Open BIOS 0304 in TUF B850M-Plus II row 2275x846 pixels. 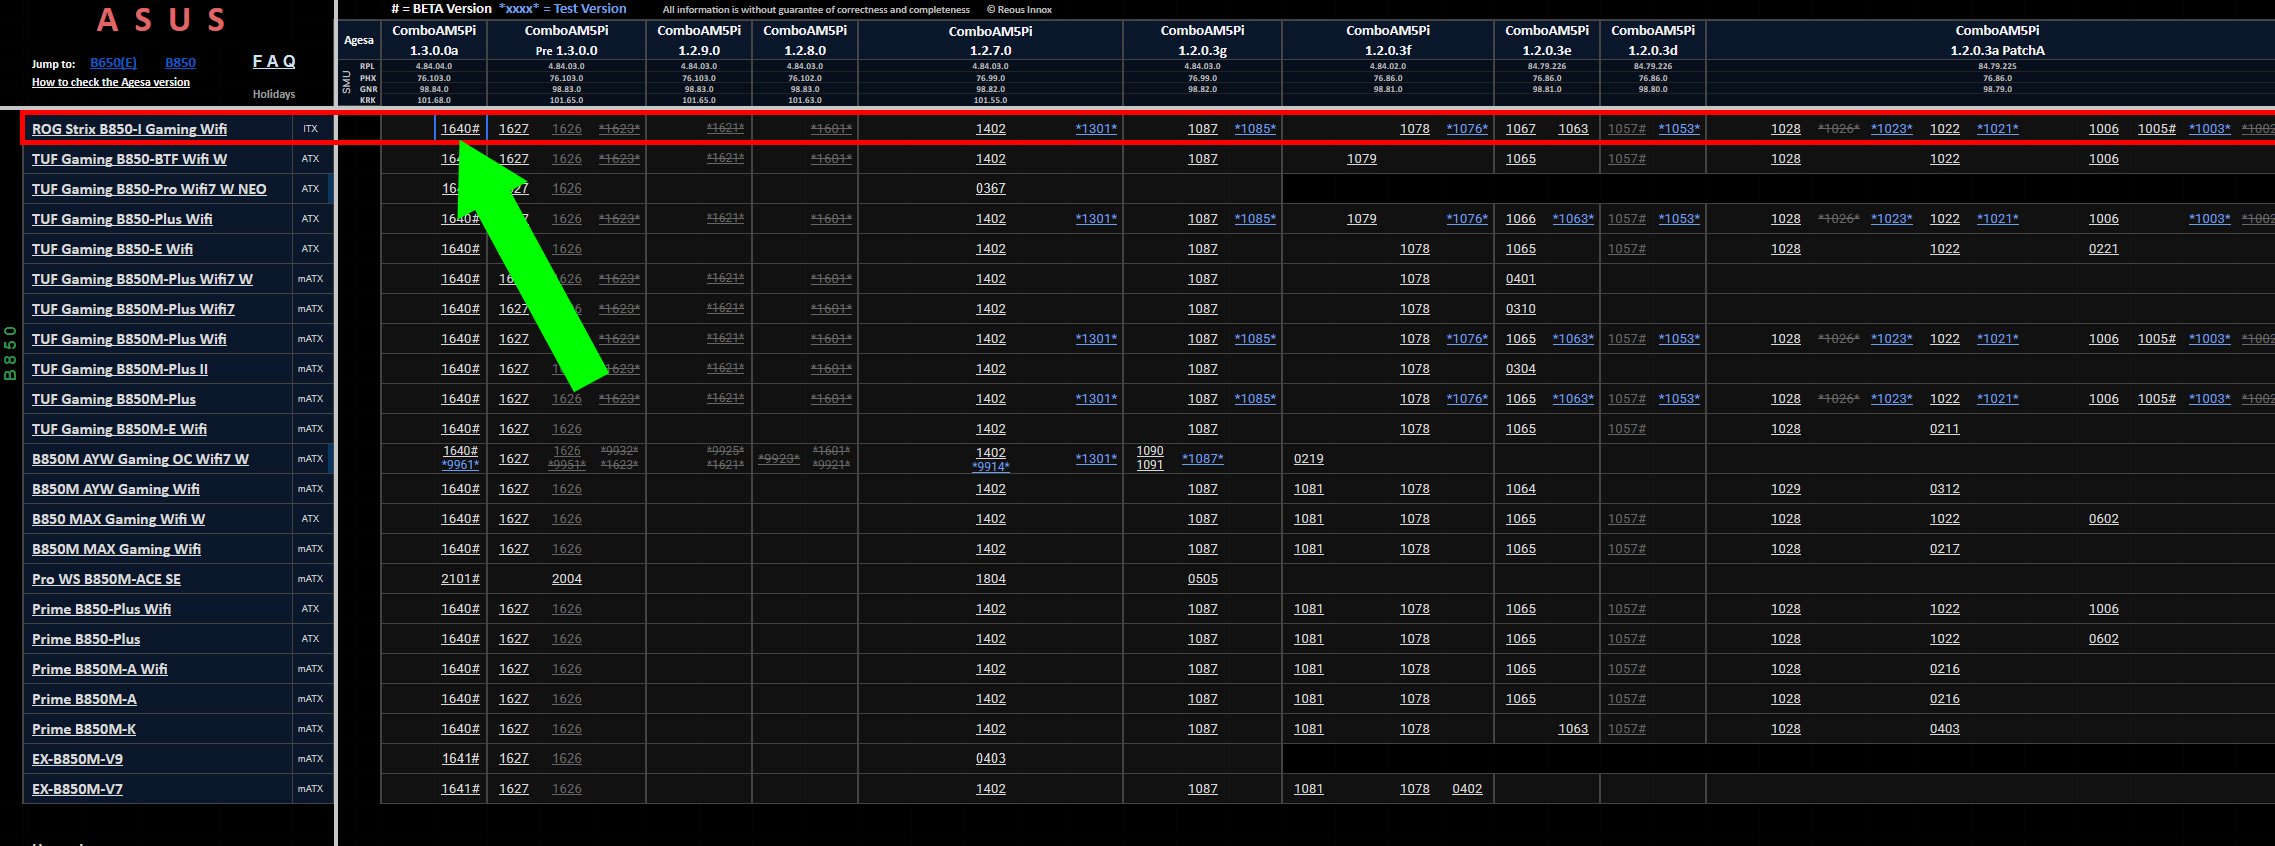click(1520, 369)
